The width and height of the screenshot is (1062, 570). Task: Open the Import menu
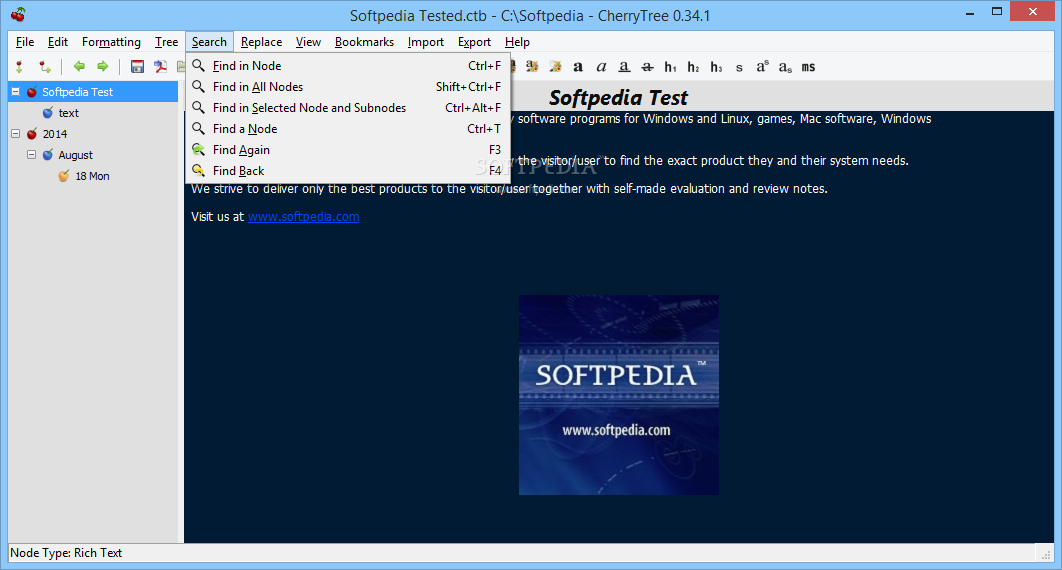(425, 42)
